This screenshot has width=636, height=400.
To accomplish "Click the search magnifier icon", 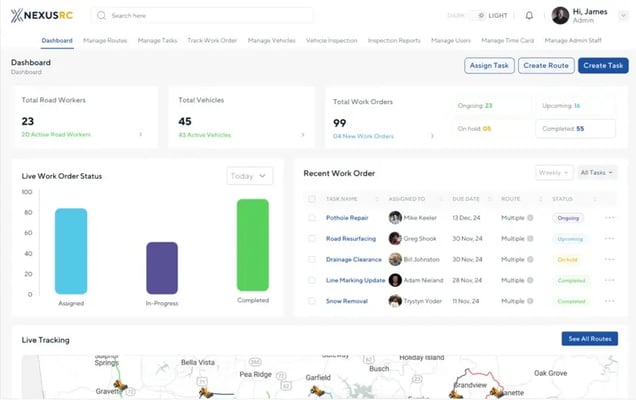I will coord(102,16).
